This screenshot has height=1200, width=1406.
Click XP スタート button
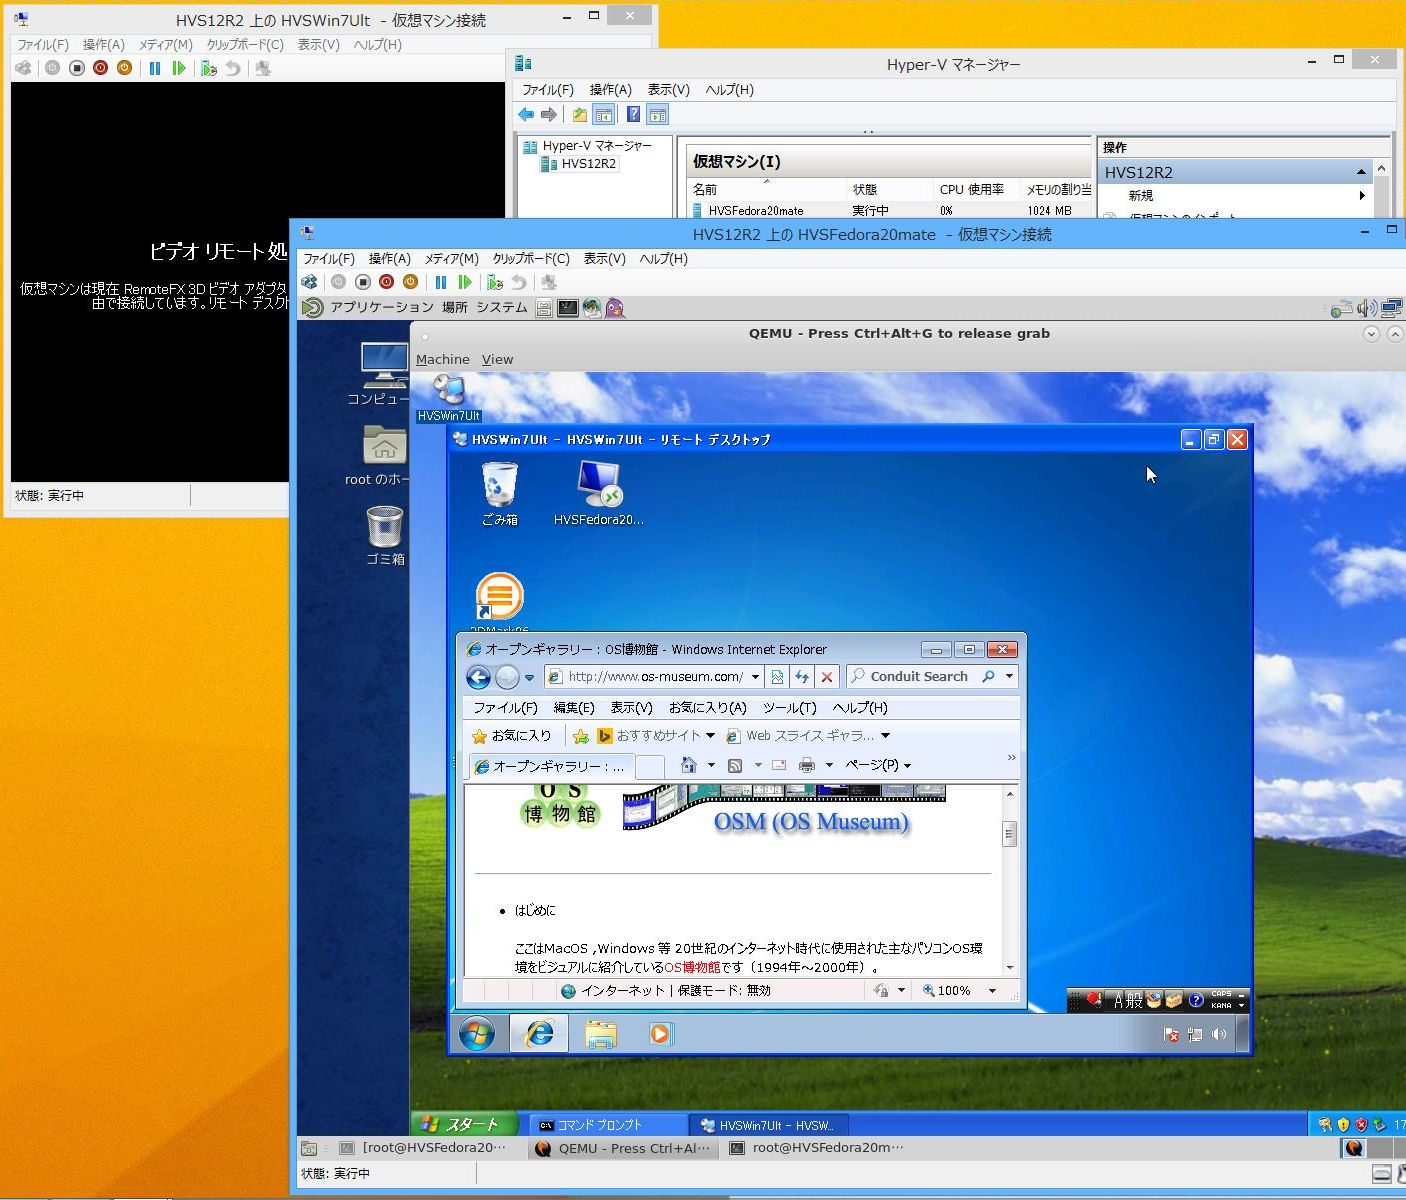[x=463, y=1124]
